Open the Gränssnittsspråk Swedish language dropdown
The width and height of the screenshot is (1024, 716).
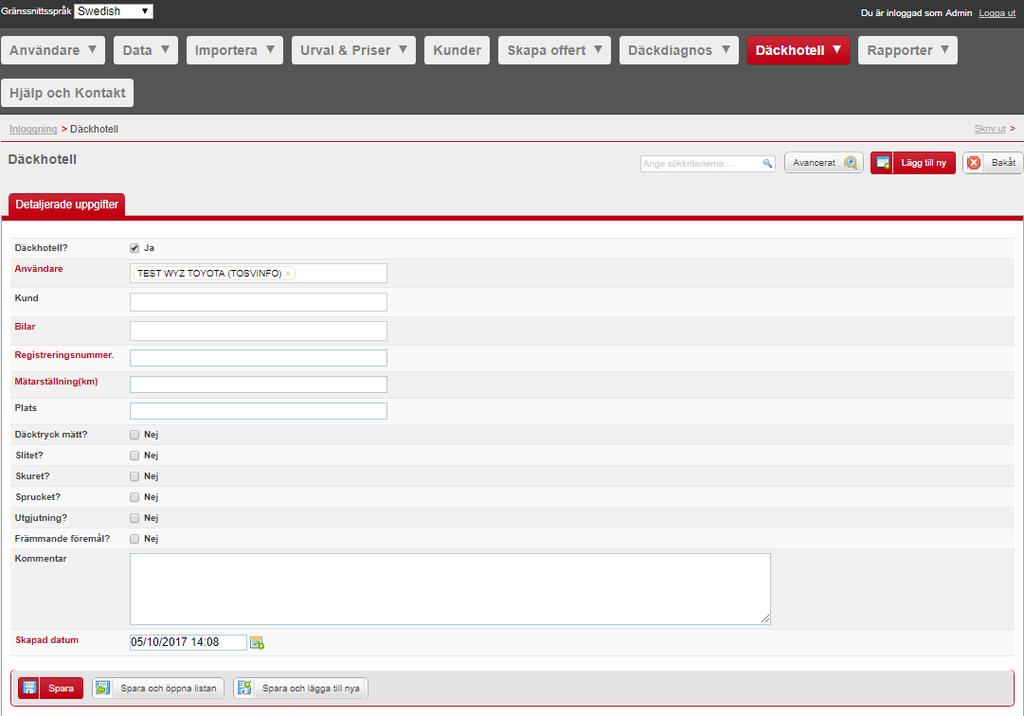114,11
